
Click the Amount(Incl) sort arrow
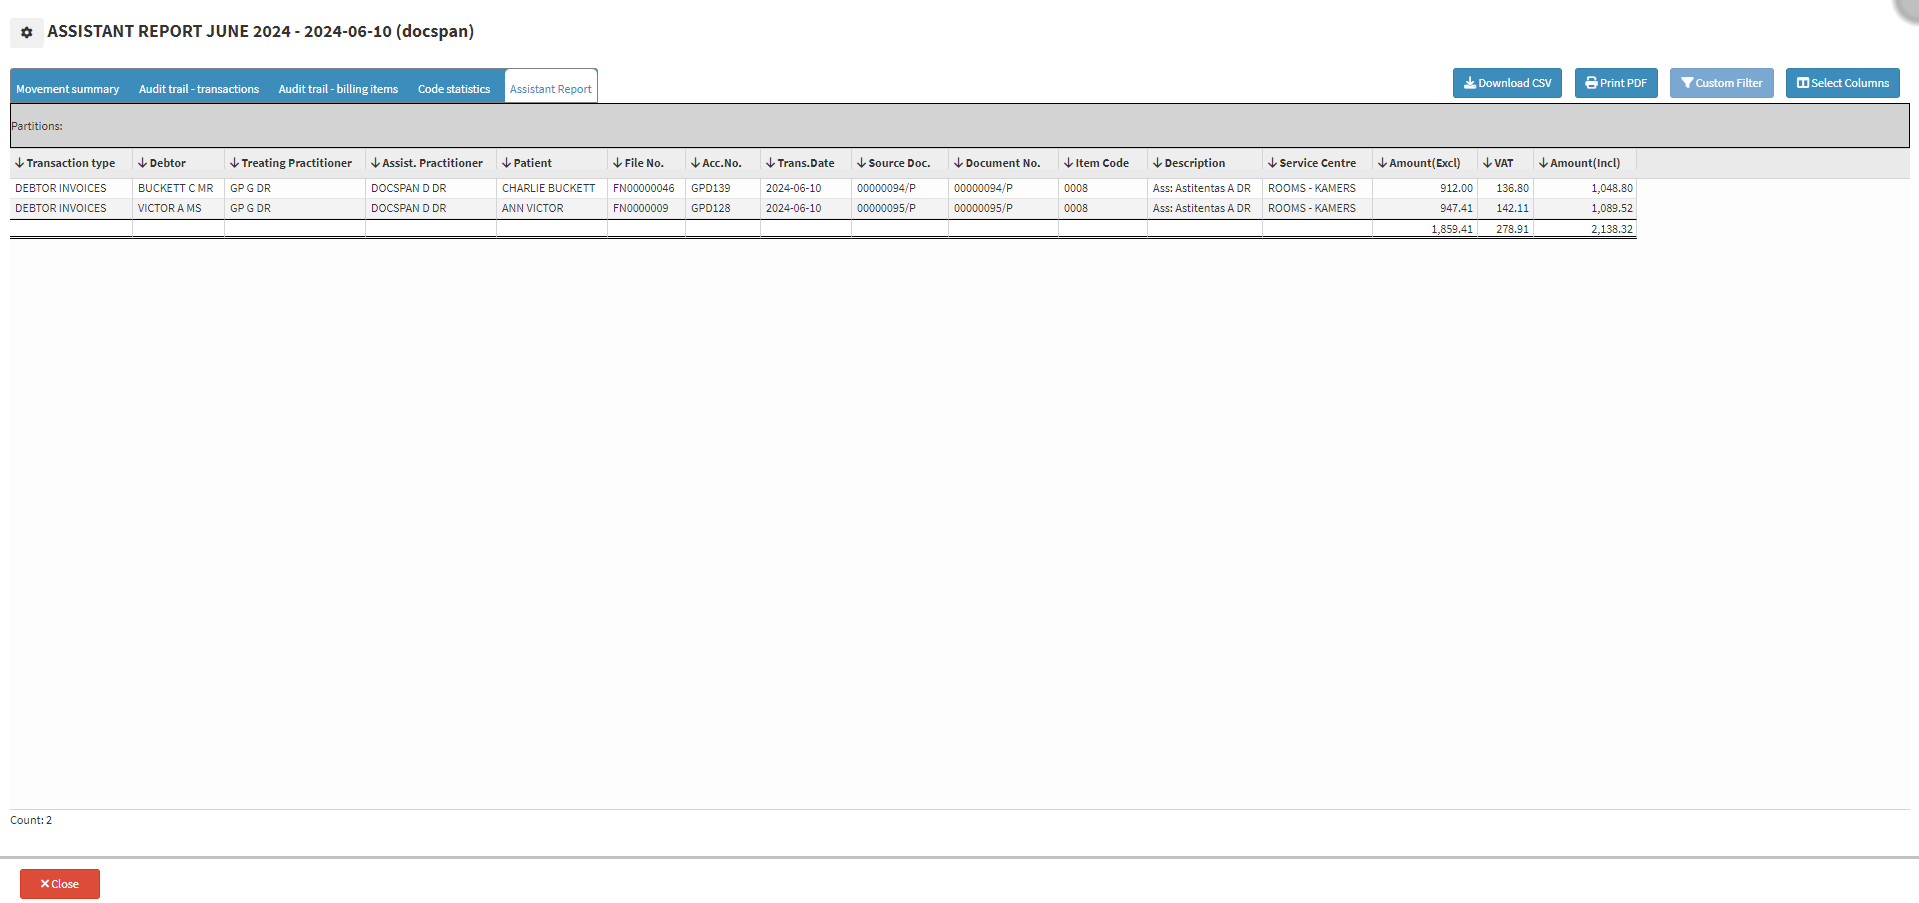click(1543, 163)
